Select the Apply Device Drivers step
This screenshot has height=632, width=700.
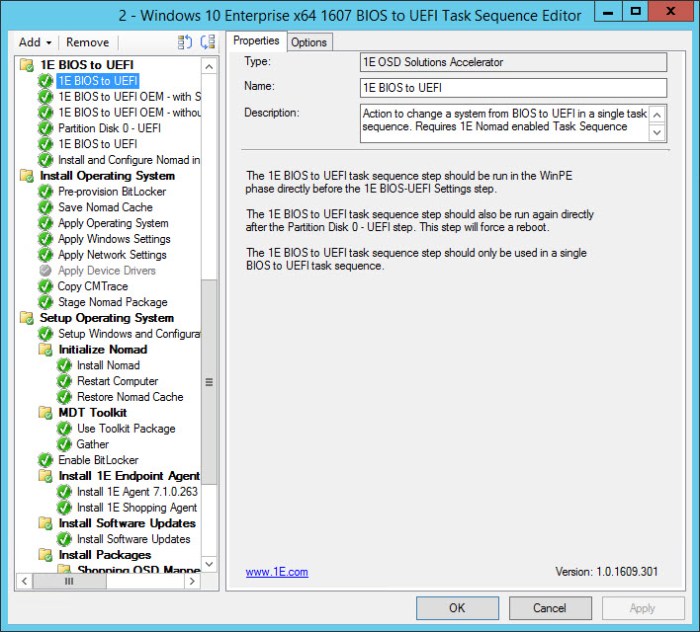click(107, 271)
